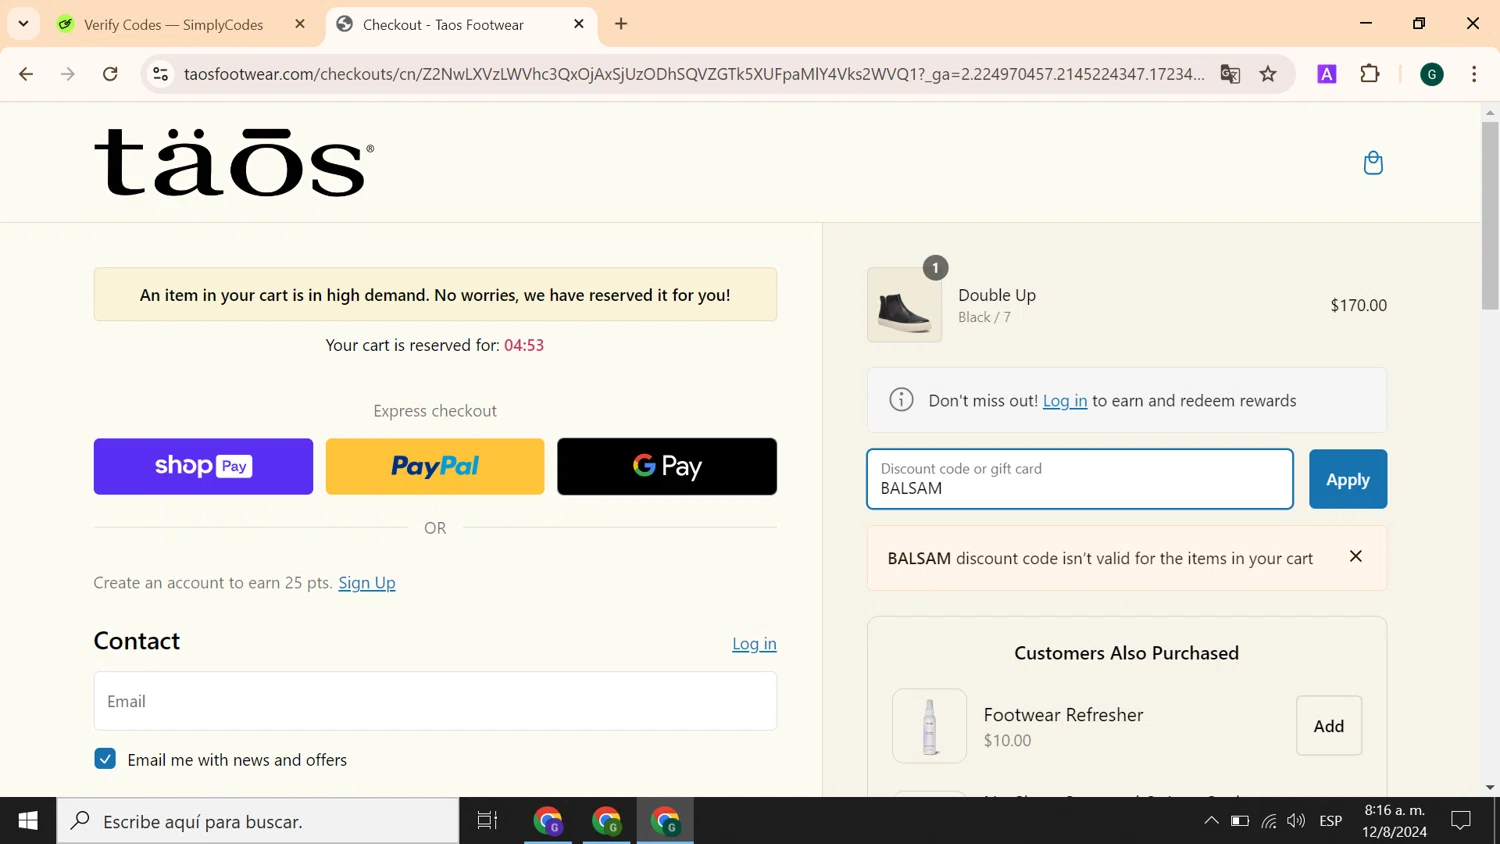Click the info icon beside rewards message
Image resolution: width=1500 pixels, height=844 pixels.
point(901,400)
